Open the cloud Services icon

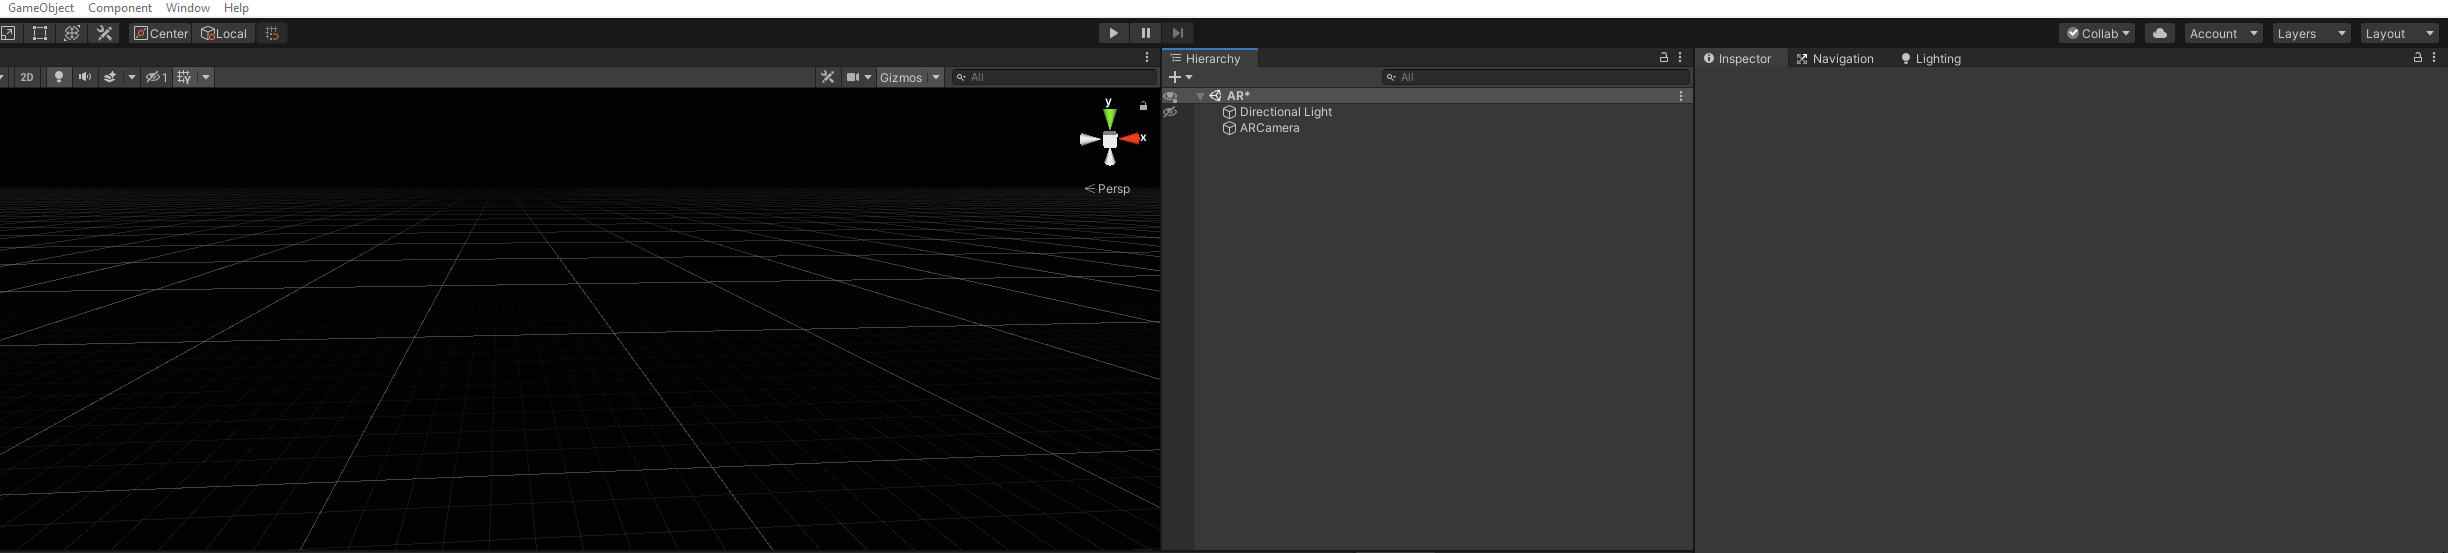(2160, 33)
